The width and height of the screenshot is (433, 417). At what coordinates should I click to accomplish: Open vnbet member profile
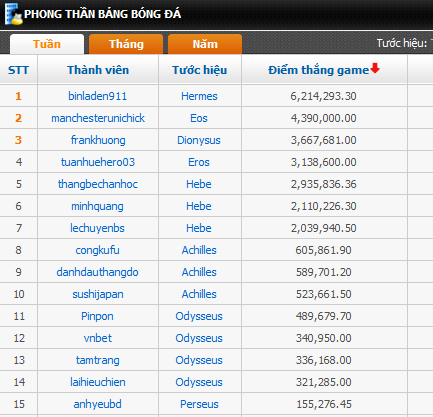[x=98, y=338]
